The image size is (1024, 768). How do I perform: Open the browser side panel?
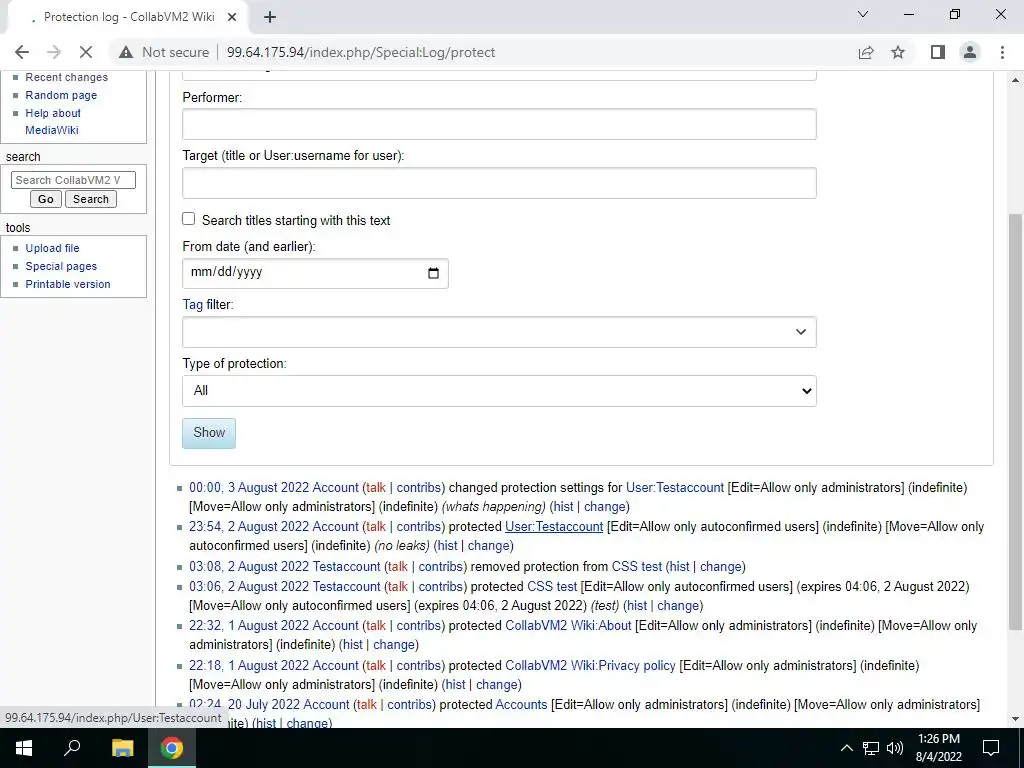938,52
